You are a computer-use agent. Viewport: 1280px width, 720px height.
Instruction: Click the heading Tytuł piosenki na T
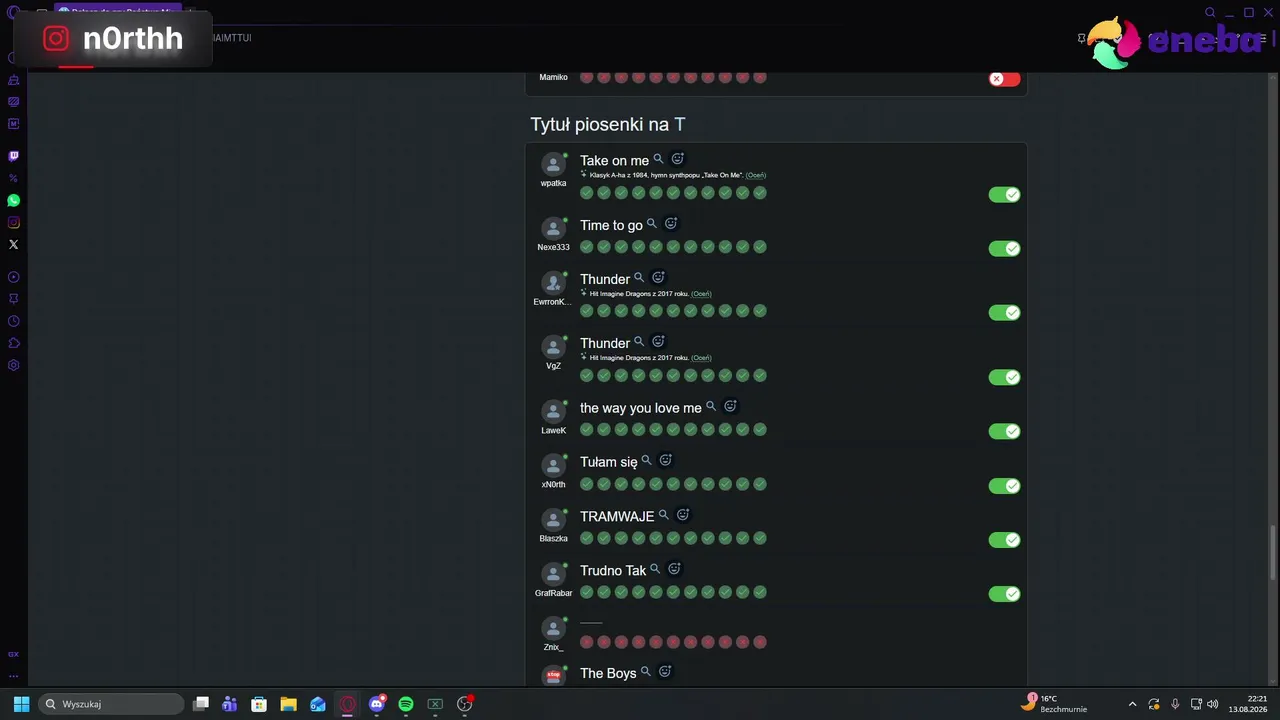click(x=608, y=125)
